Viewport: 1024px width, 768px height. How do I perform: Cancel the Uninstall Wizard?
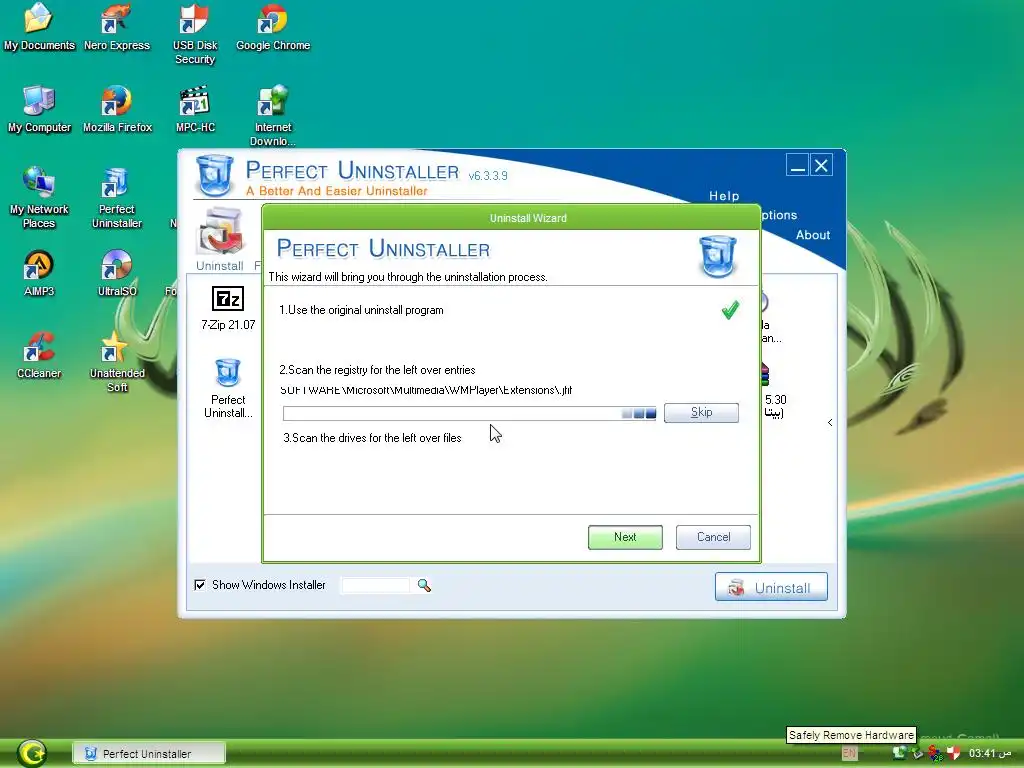[x=713, y=537]
